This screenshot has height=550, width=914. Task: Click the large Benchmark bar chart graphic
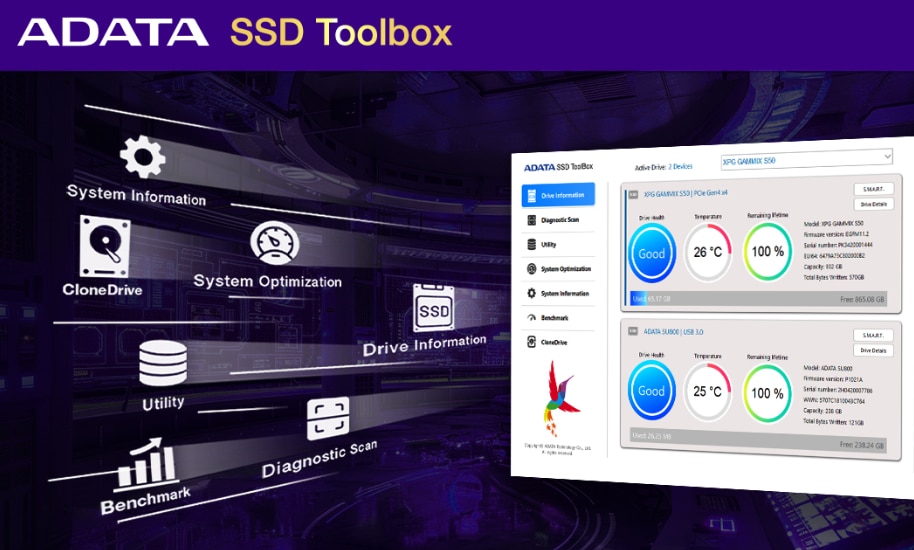coord(146,464)
